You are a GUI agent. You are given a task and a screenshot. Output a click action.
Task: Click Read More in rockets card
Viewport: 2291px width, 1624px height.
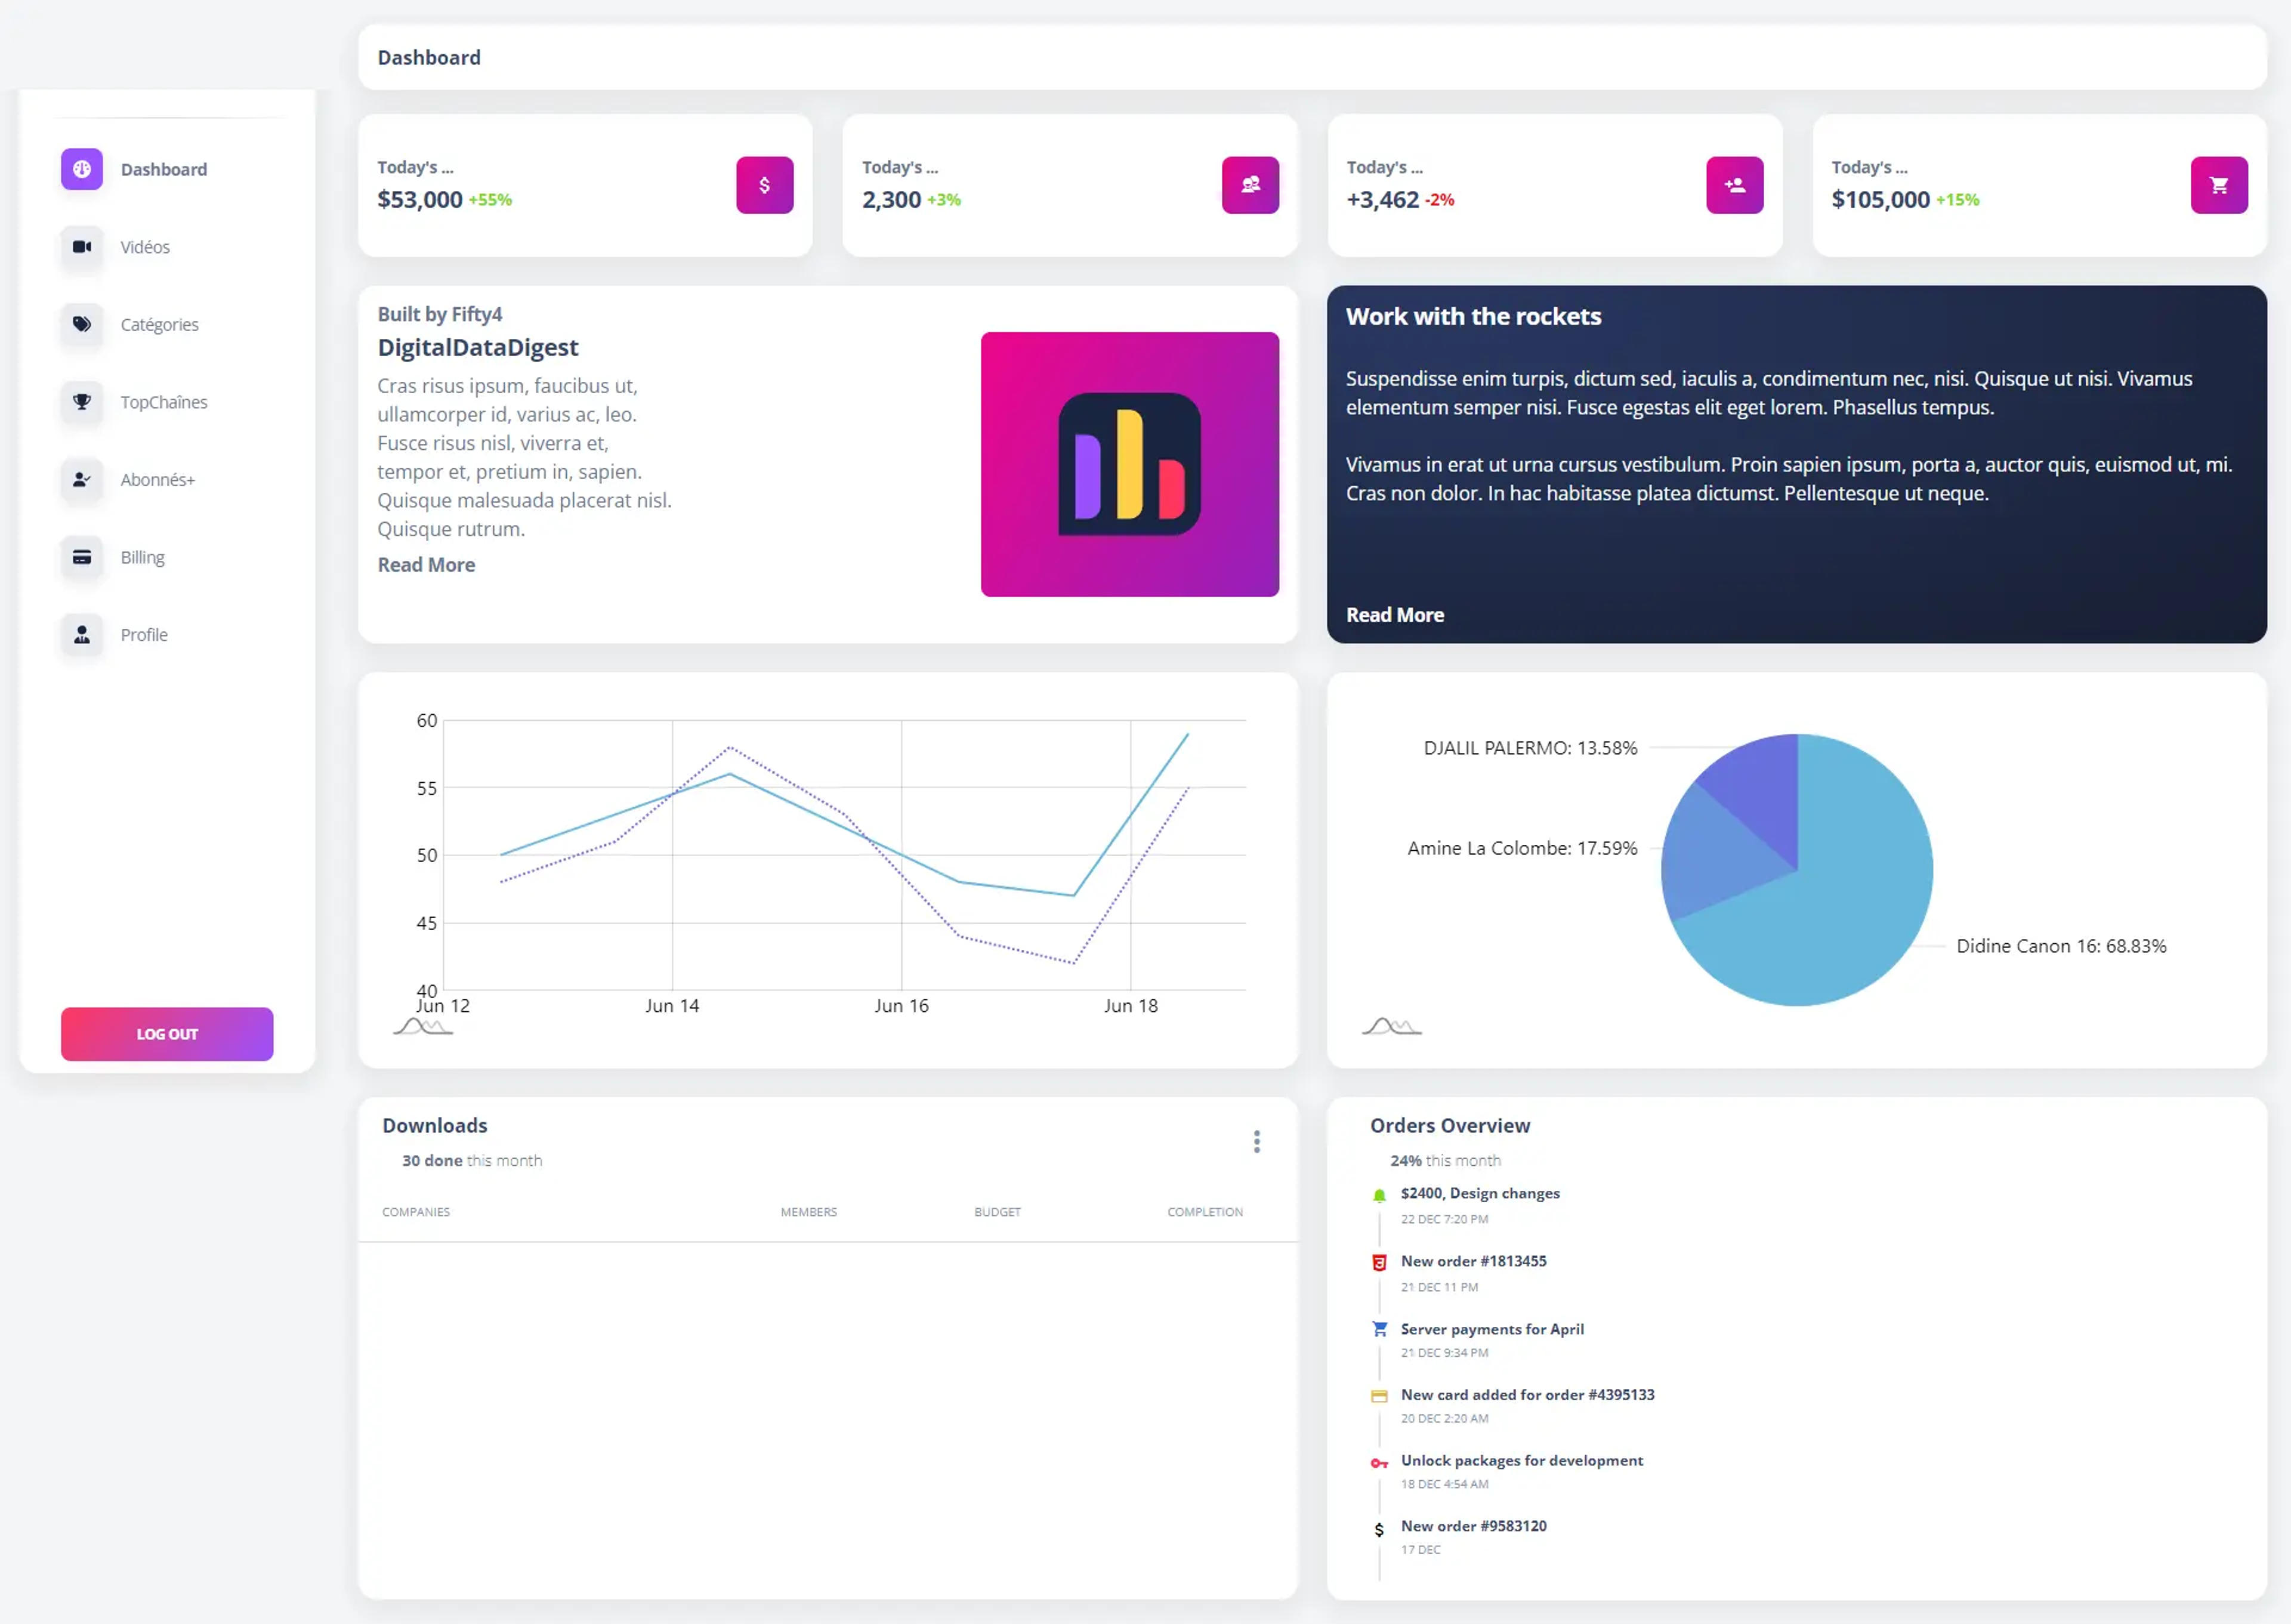pyautogui.click(x=1395, y=615)
